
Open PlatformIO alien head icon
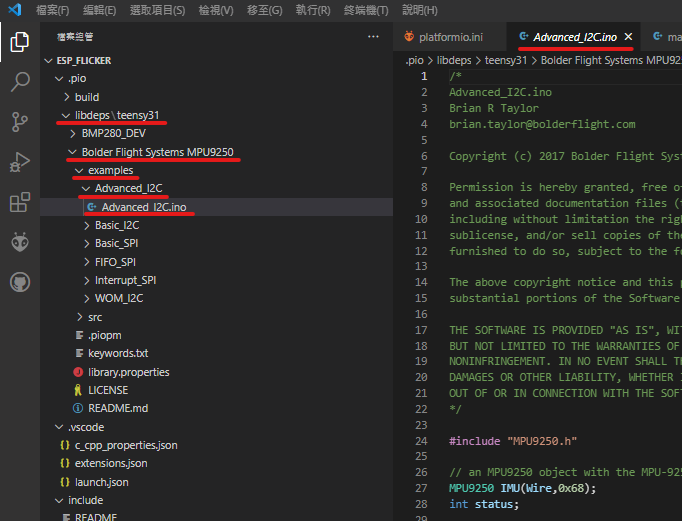(x=20, y=242)
